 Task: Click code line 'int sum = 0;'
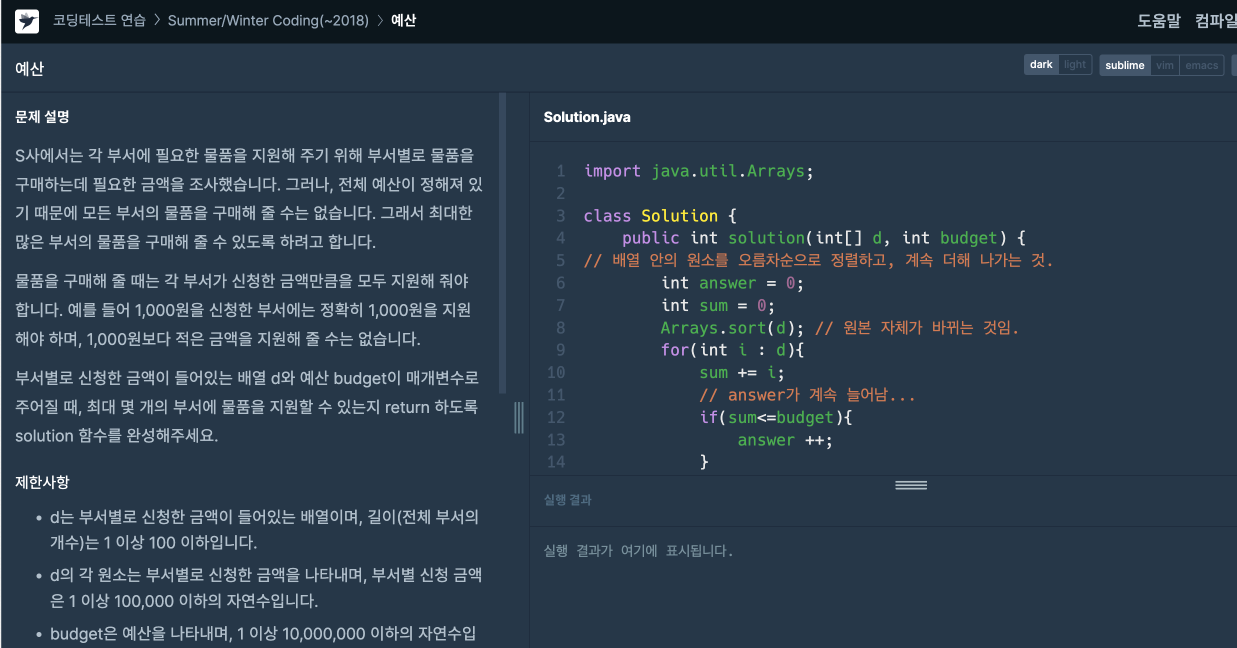tap(718, 305)
